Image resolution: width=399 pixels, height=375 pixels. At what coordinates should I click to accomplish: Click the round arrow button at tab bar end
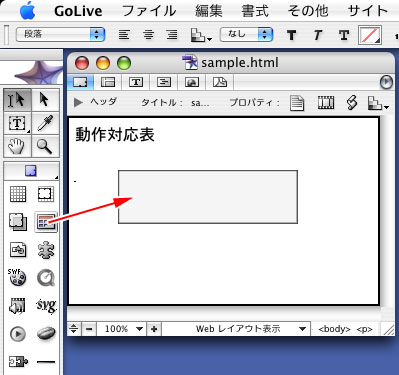click(x=386, y=82)
